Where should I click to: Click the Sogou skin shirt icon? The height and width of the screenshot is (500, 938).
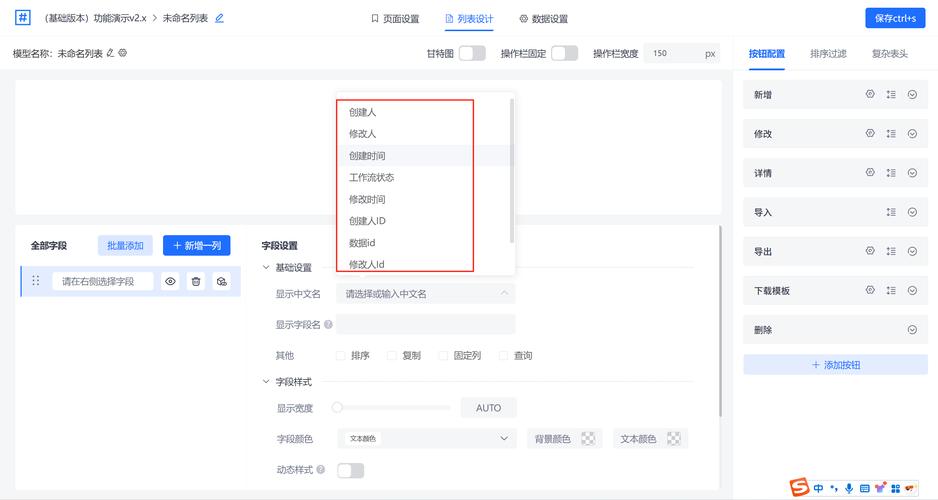[x=880, y=489]
